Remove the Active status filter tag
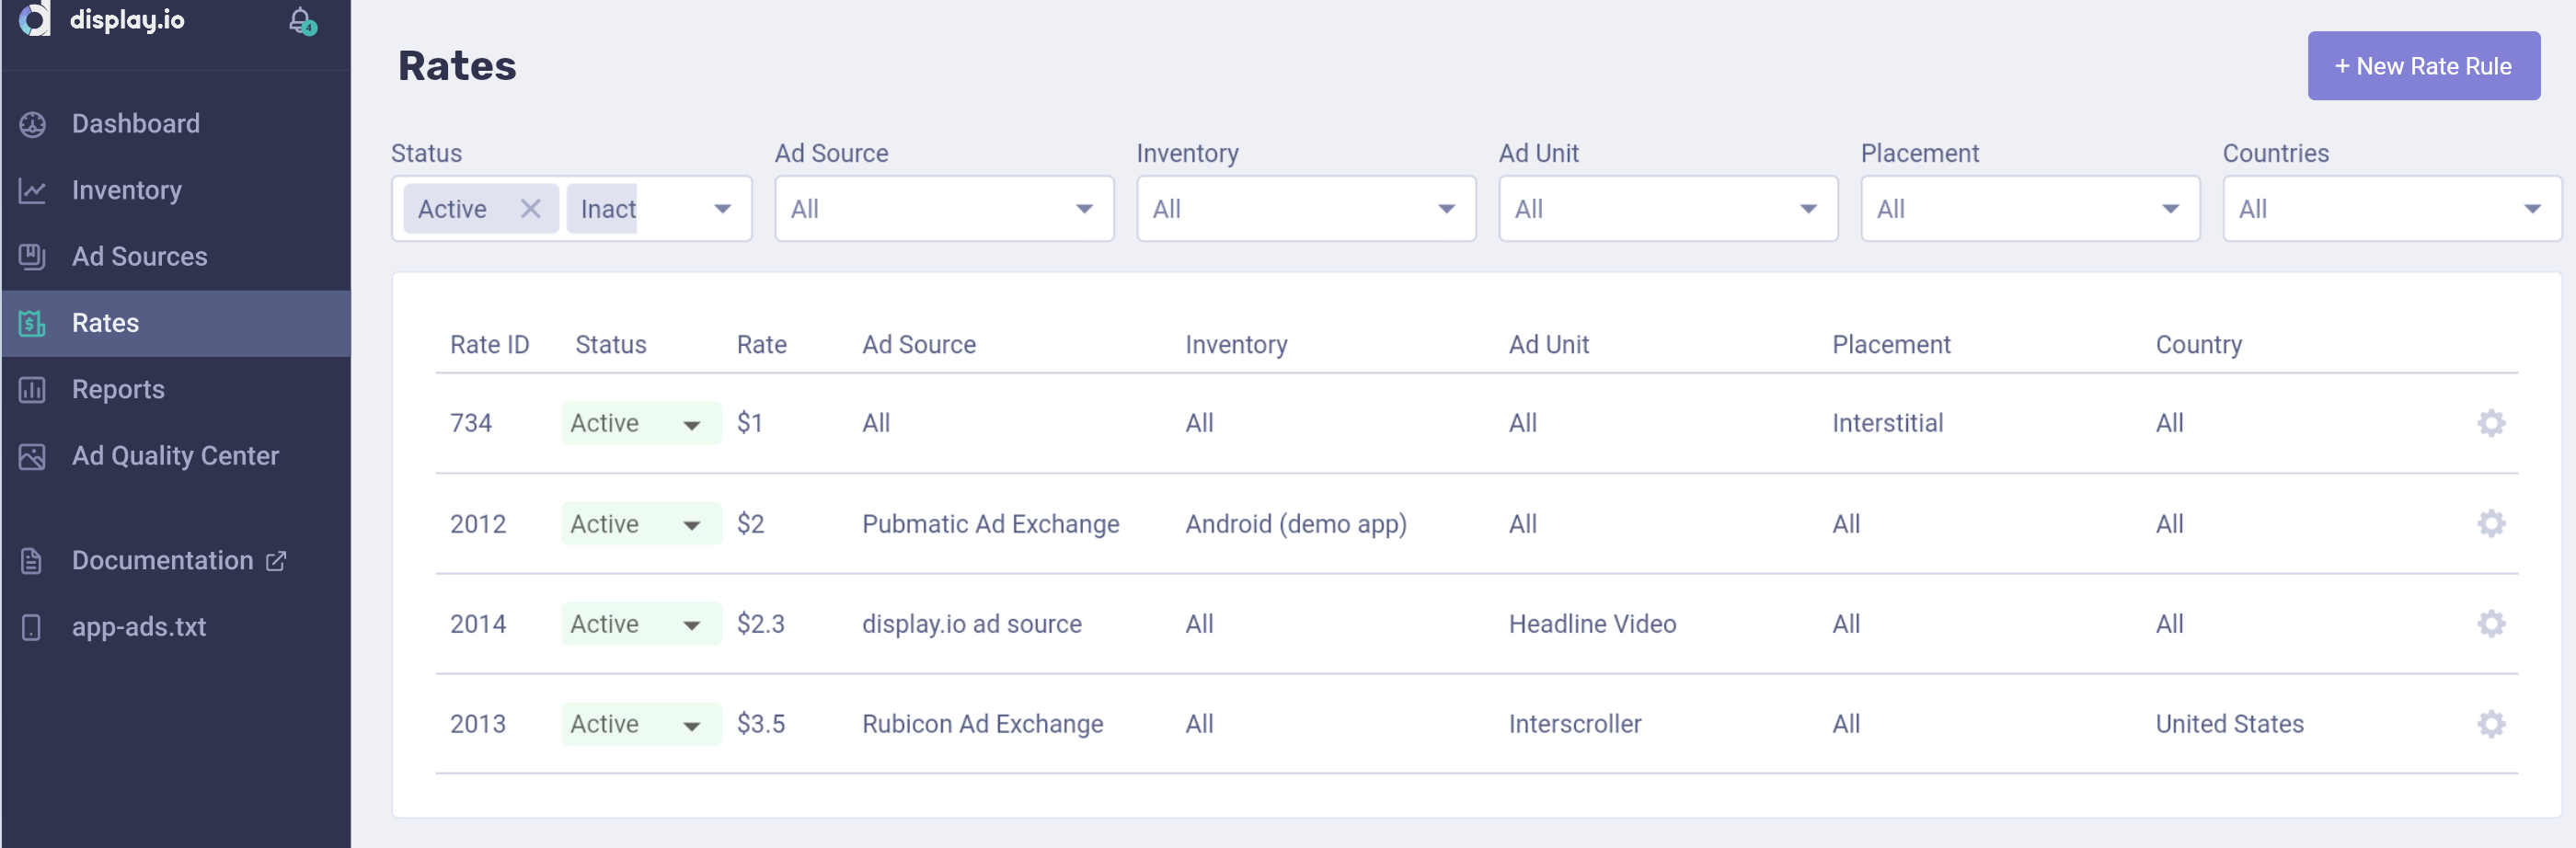Image resolution: width=2576 pixels, height=848 pixels. coord(530,209)
